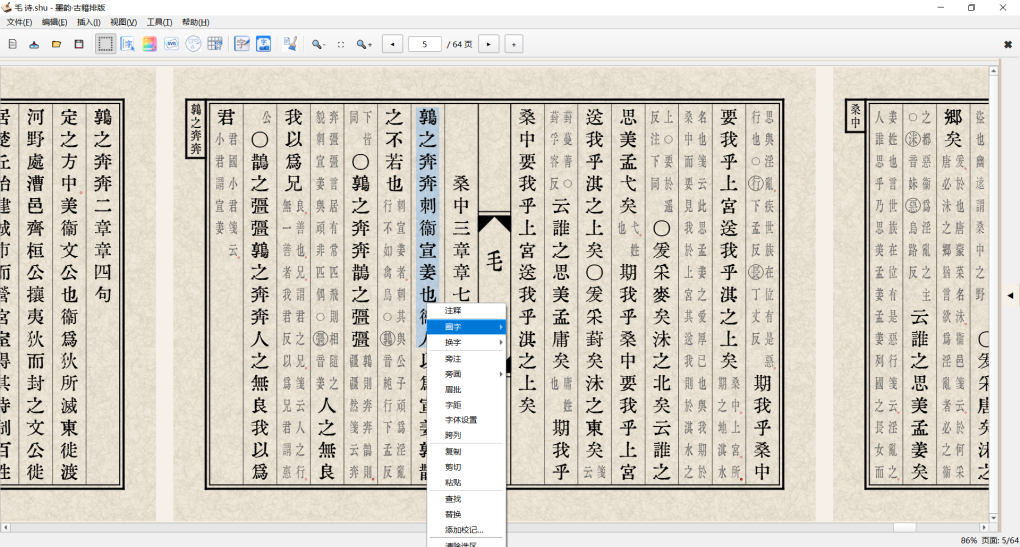The width and height of the screenshot is (1020, 547).
Task: Click the page number field showing 5
Action: 425,44
